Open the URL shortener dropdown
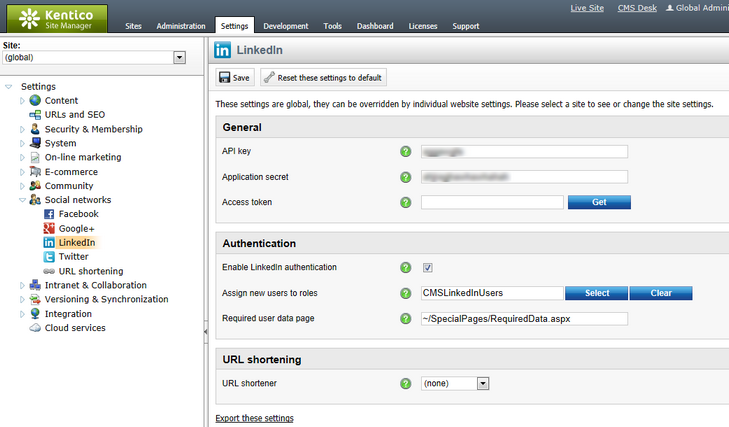This screenshot has width=729, height=427. click(483, 383)
